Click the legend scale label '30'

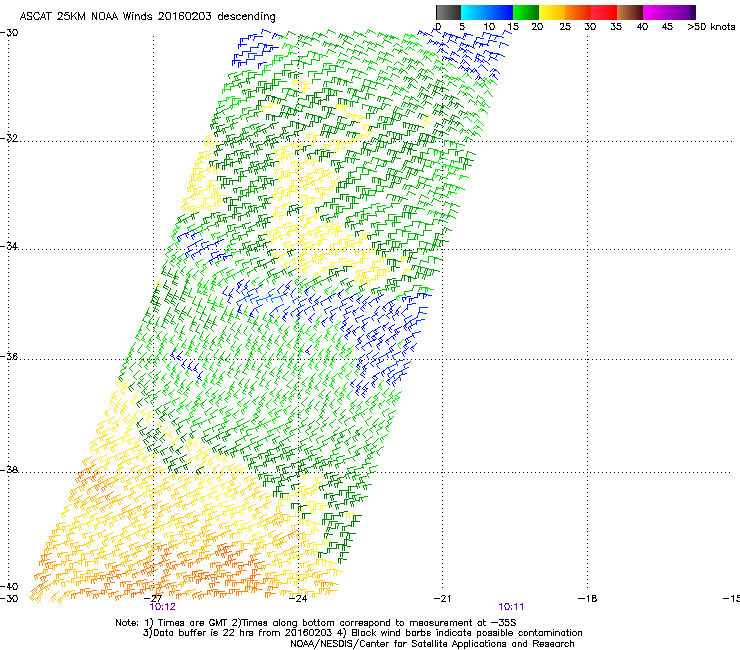pyautogui.click(x=590, y=27)
